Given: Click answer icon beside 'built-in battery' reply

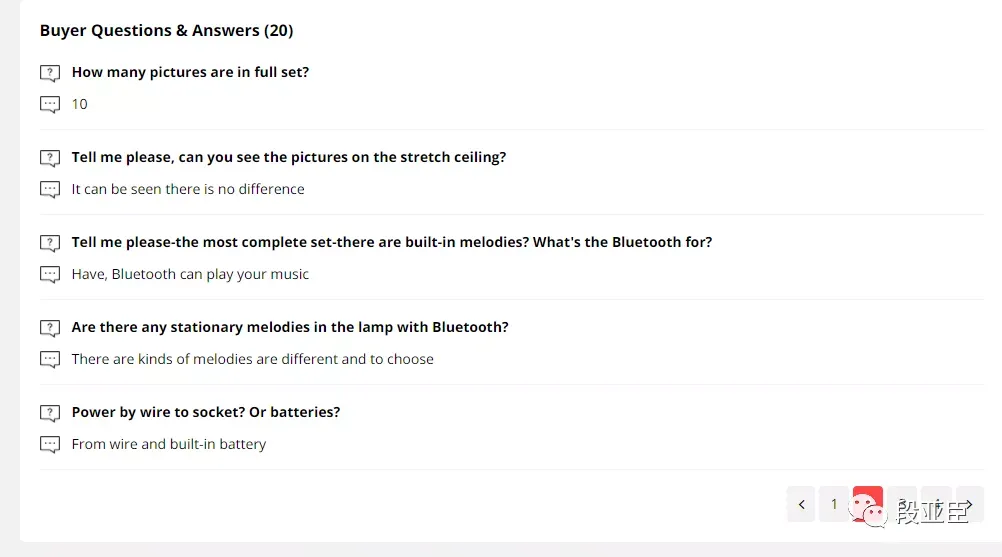Looking at the screenshot, I should tap(50, 445).
